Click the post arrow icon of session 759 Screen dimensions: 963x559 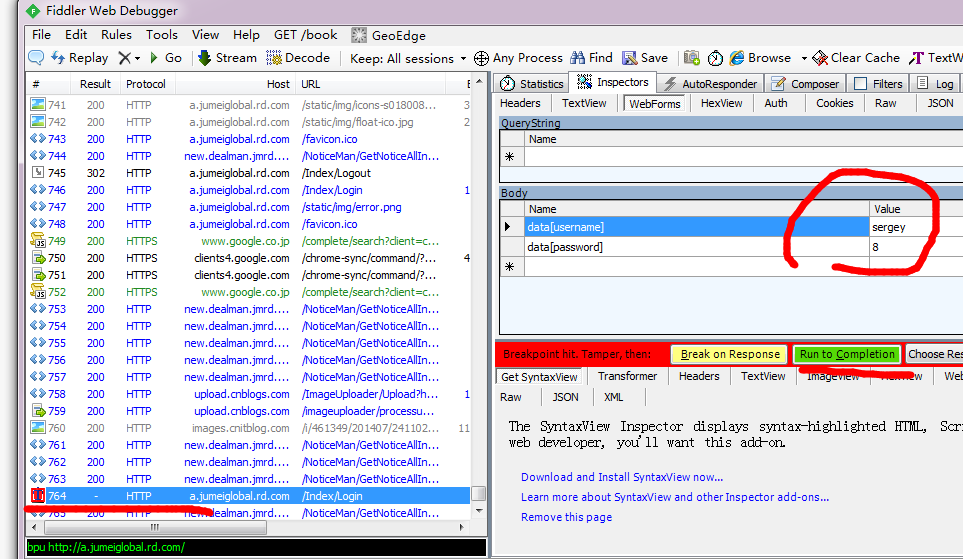38,410
